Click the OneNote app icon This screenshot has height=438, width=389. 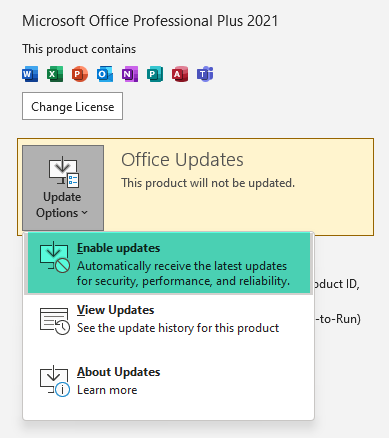click(130, 74)
